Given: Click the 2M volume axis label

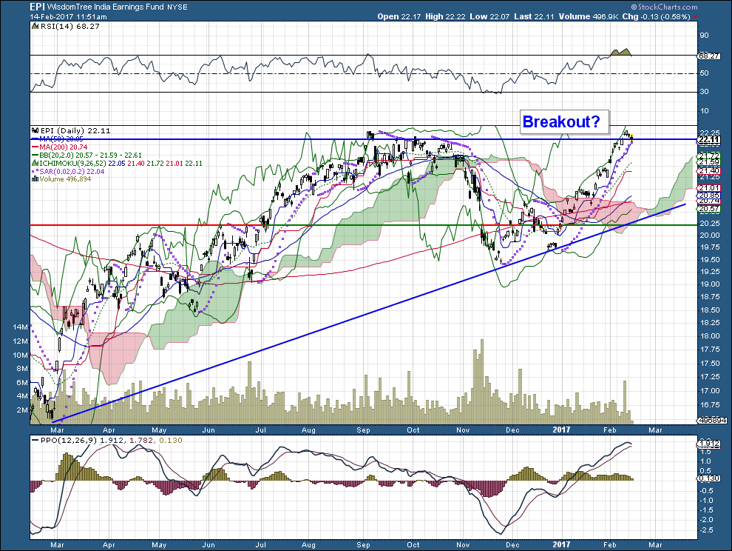Looking at the screenshot, I should click(x=22, y=410).
